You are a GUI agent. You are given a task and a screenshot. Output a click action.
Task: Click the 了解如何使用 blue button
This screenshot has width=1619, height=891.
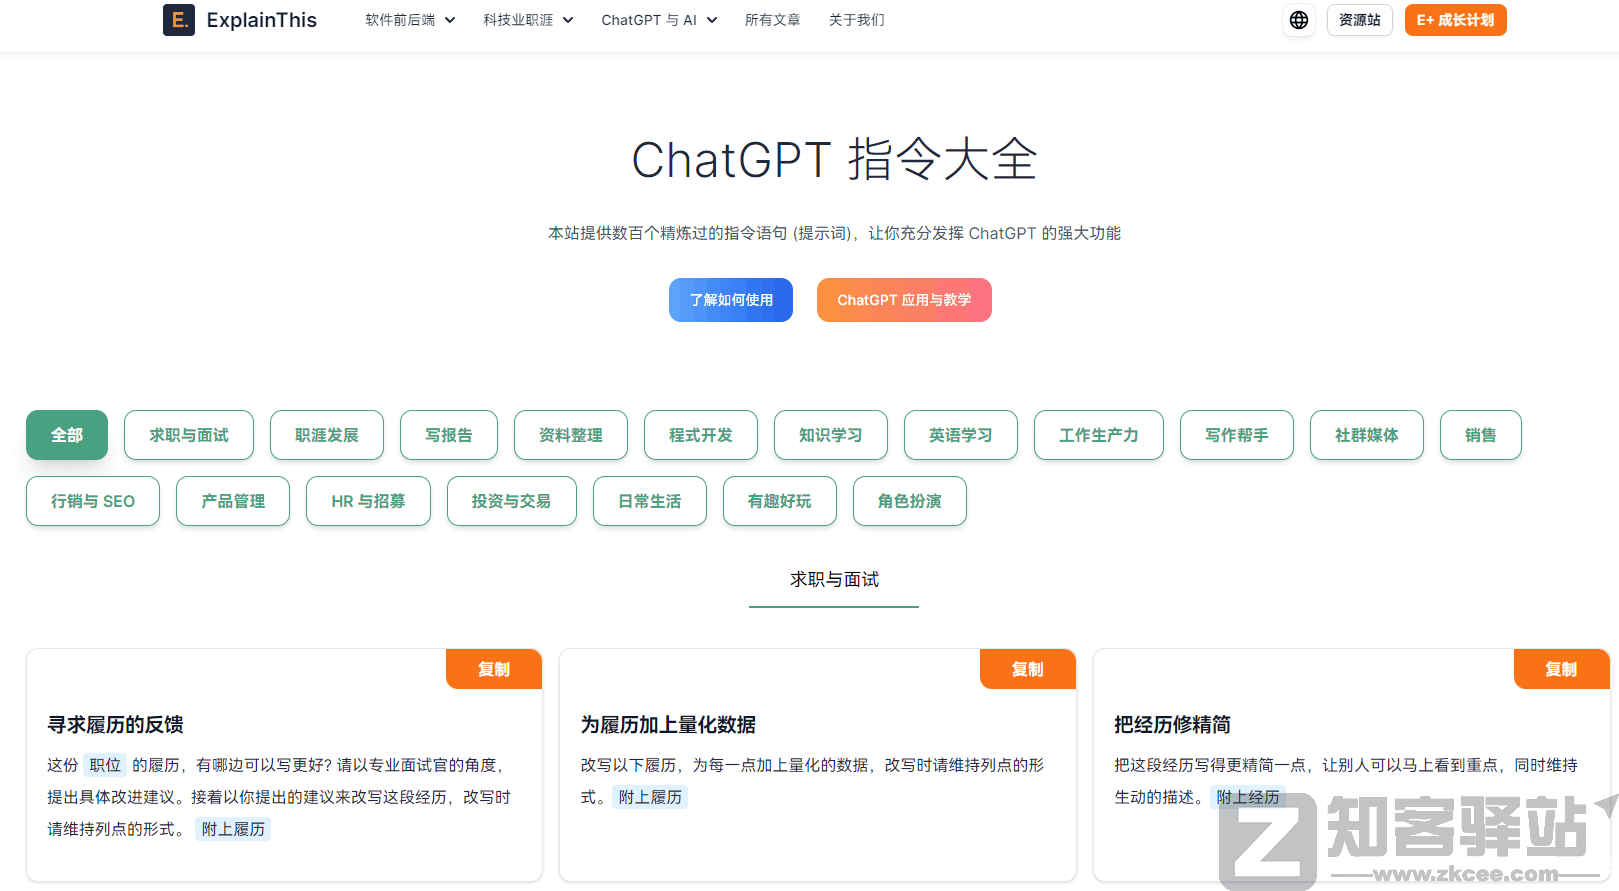[731, 300]
